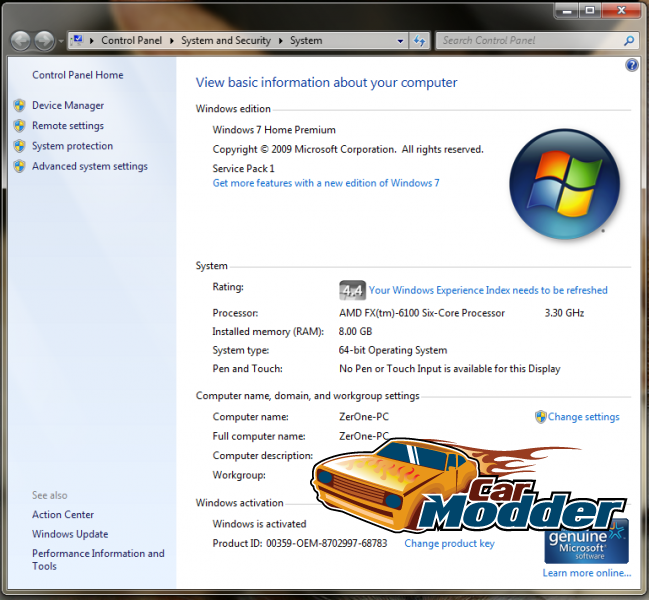Minimize the System window
The height and width of the screenshot is (600, 649).
coord(567,10)
